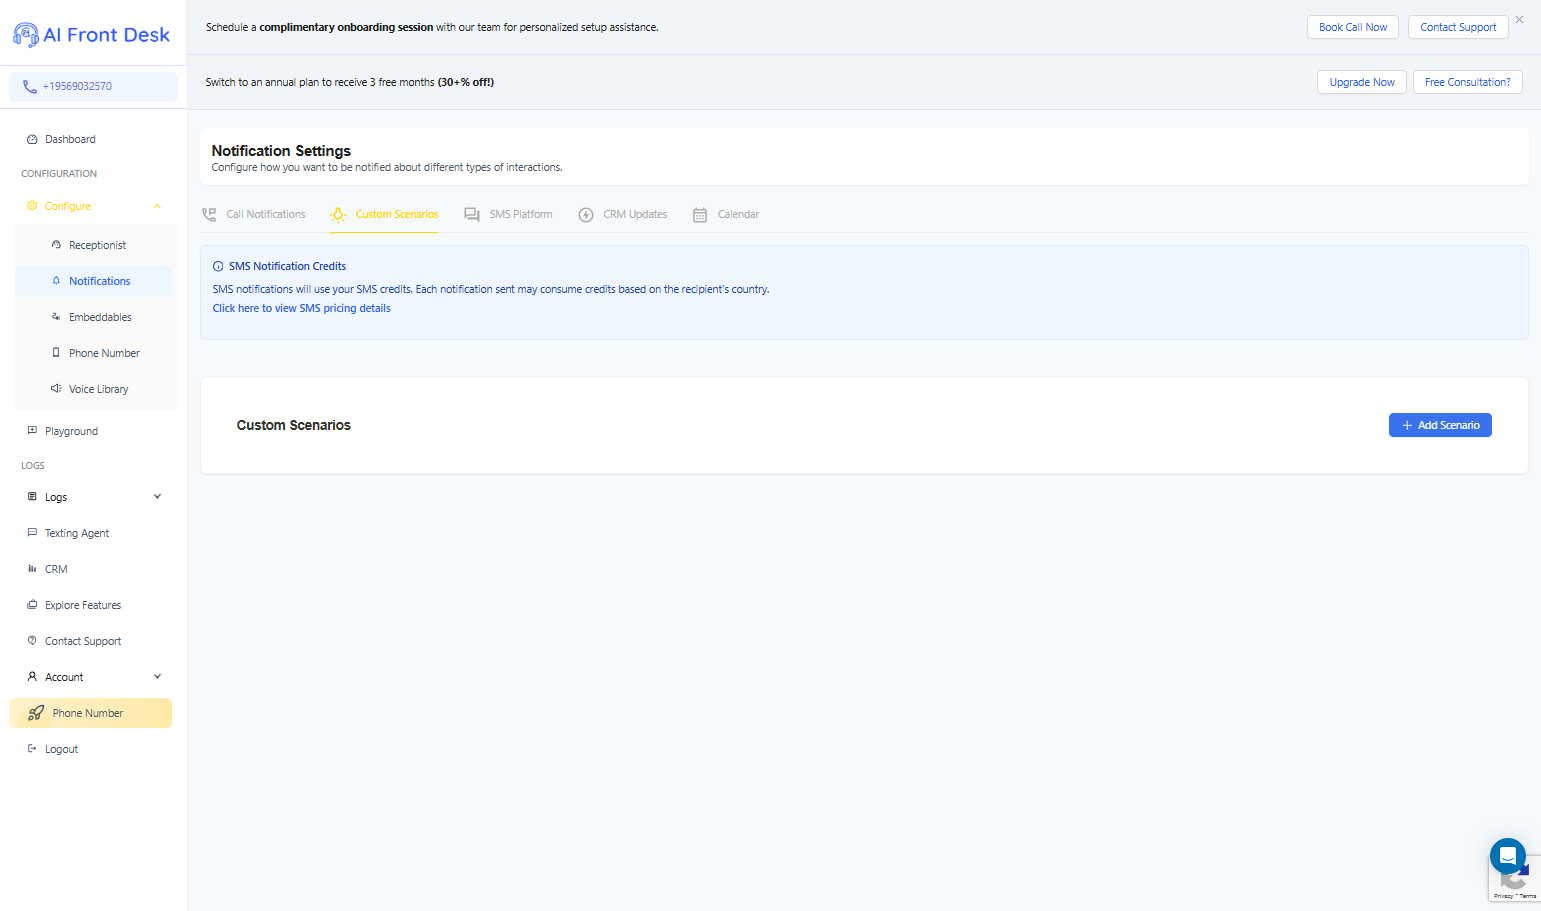The height and width of the screenshot is (911, 1541).
Task: Click the Embeddables icon in sidebar
Action: [x=56, y=317]
